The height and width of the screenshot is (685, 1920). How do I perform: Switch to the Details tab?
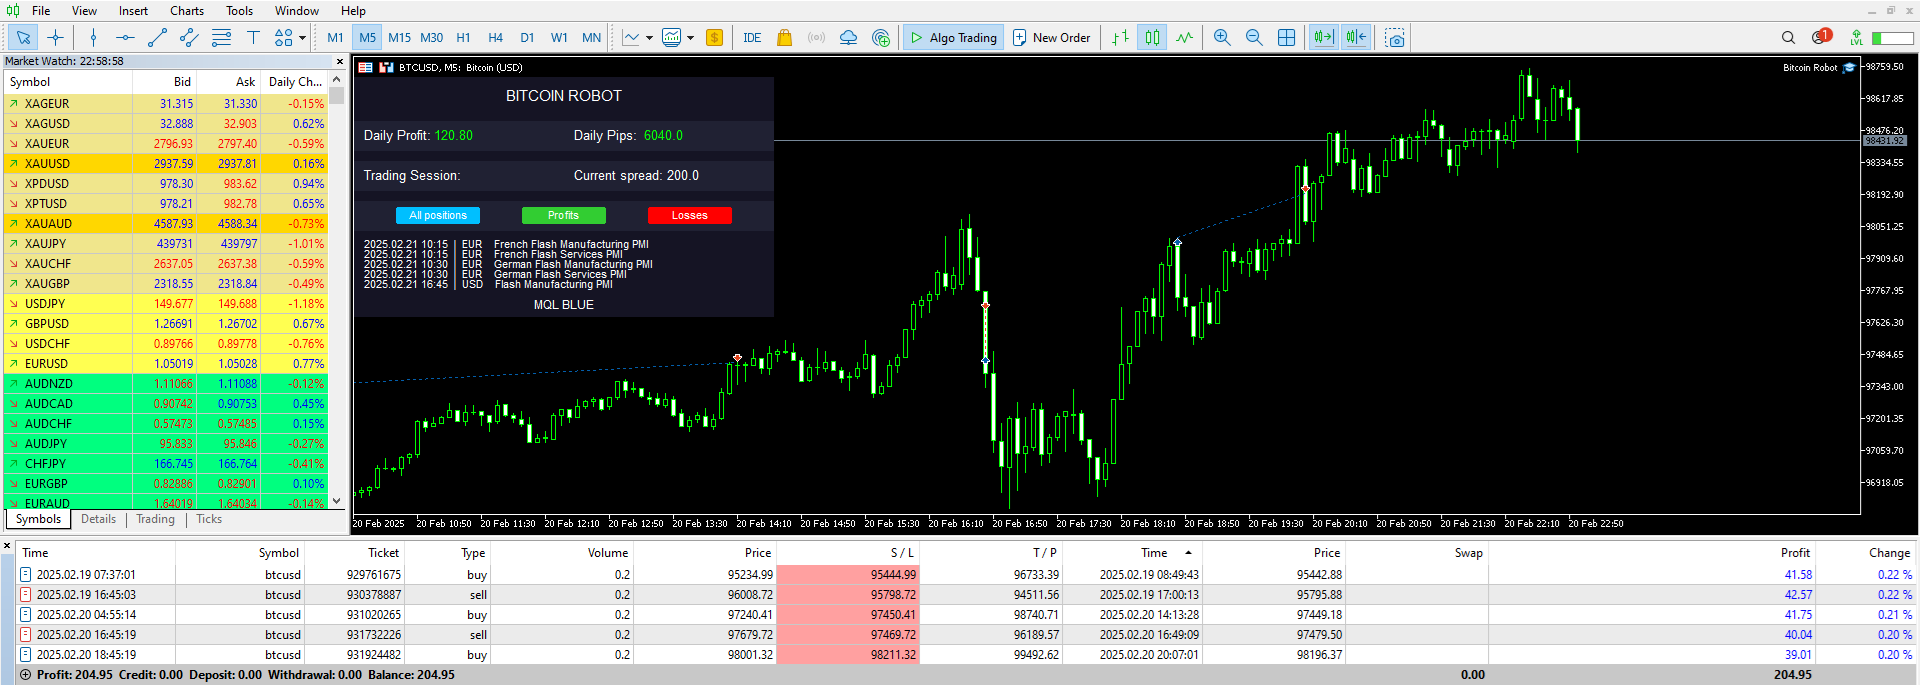pyautogui.click(x=98, y=519)
